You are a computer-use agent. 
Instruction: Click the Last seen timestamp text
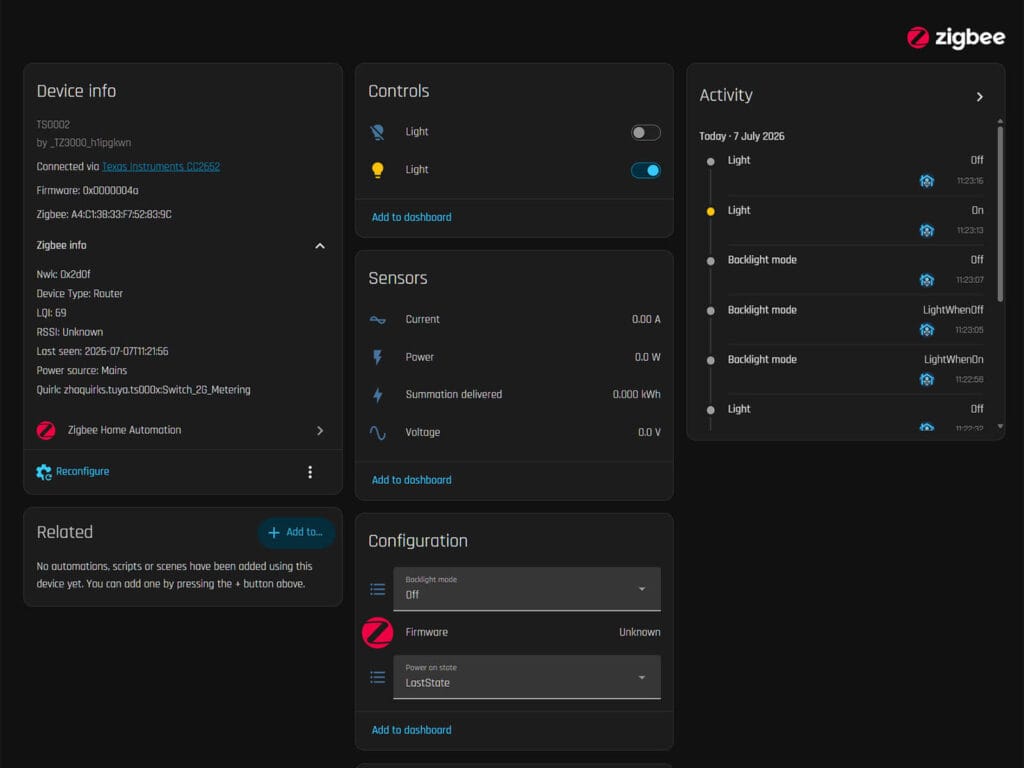102,351
